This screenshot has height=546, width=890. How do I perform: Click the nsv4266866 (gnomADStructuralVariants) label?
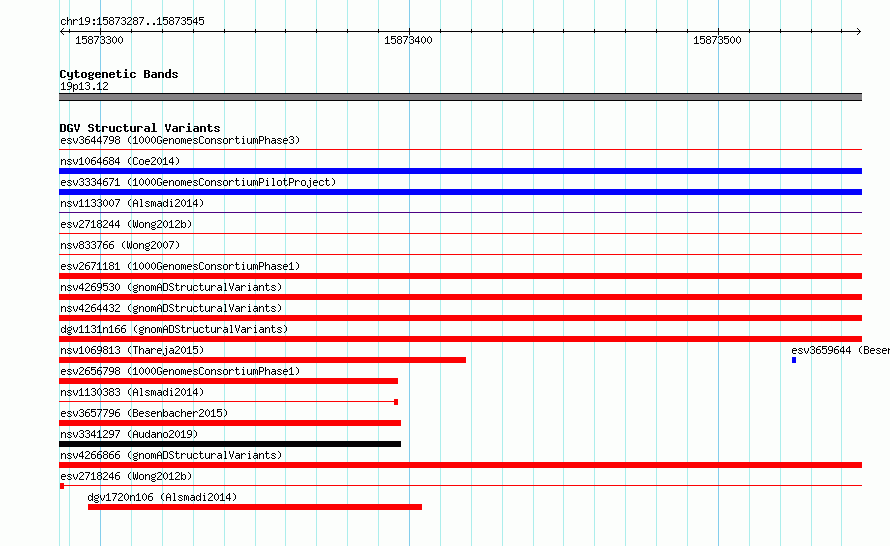(x=171, y=455)
